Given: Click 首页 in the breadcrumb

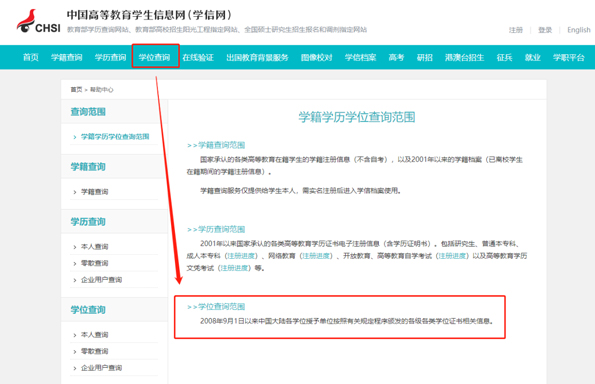Looking at the screenshot, I should [76, 90].
